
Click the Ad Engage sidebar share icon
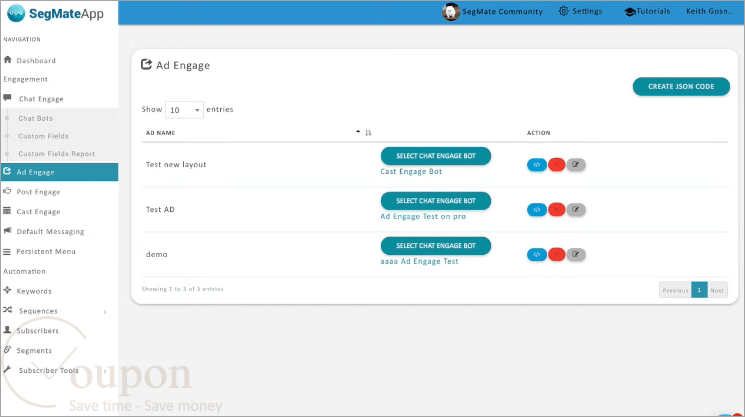pyautogui.click(x=7, y=171)
